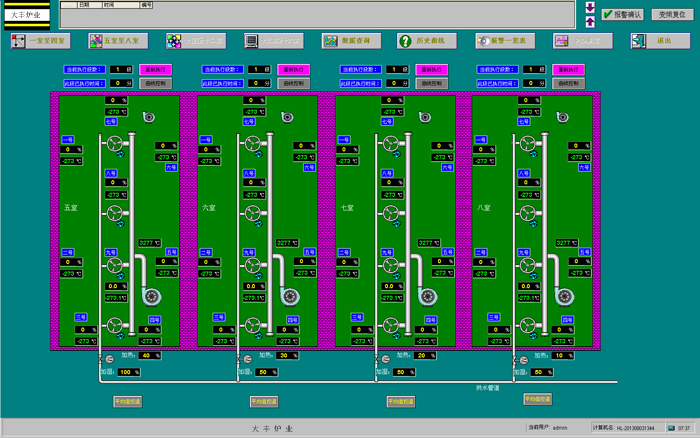
Task: Switch to the 五室至八室 rooms screen
Action: pos(118,41)
